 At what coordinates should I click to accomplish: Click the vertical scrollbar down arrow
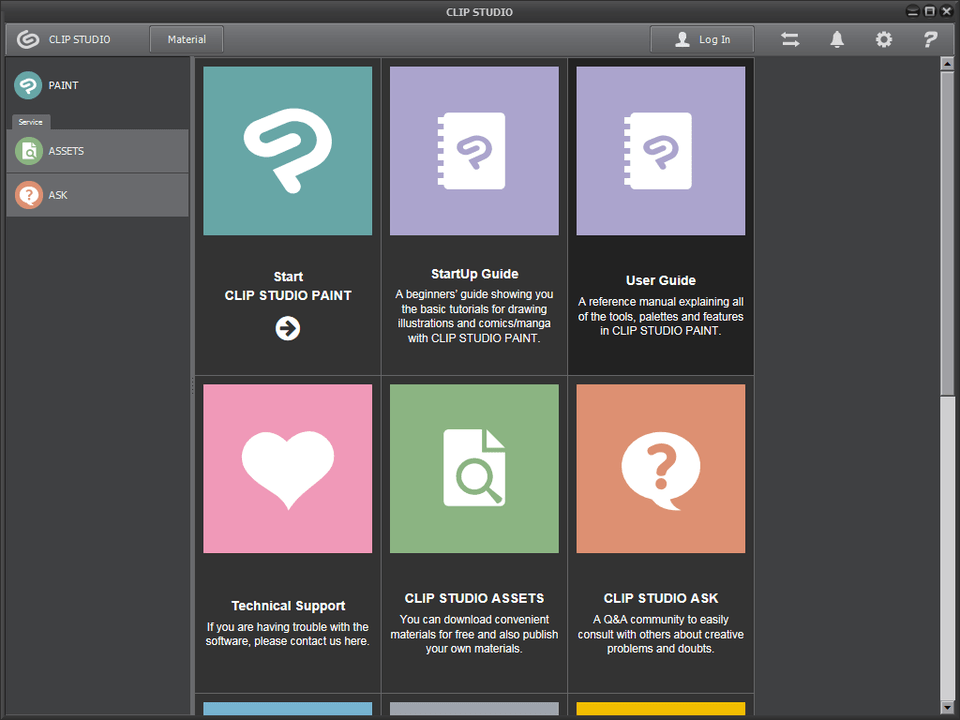(947, 708)
